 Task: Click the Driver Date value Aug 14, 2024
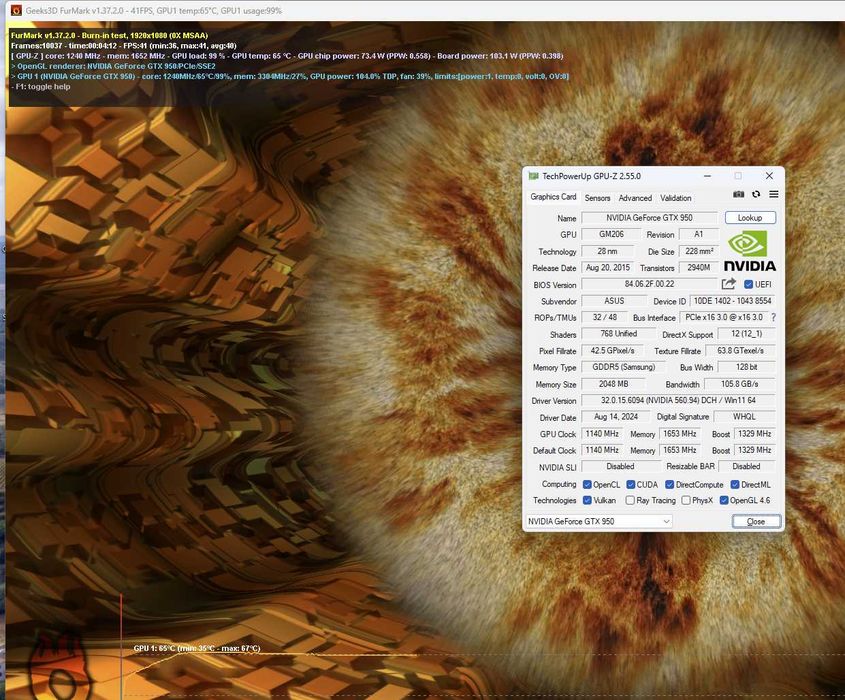point(616,417)
